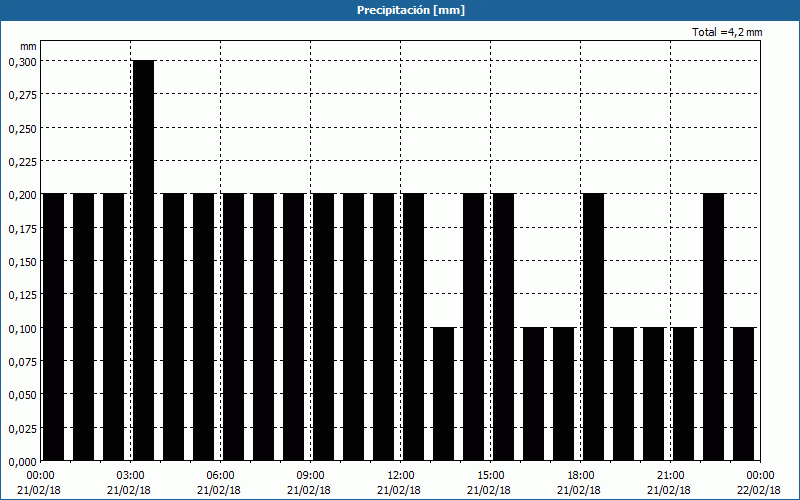Click the 15:00 21/02/18 x-axis label

pos(490,483)
